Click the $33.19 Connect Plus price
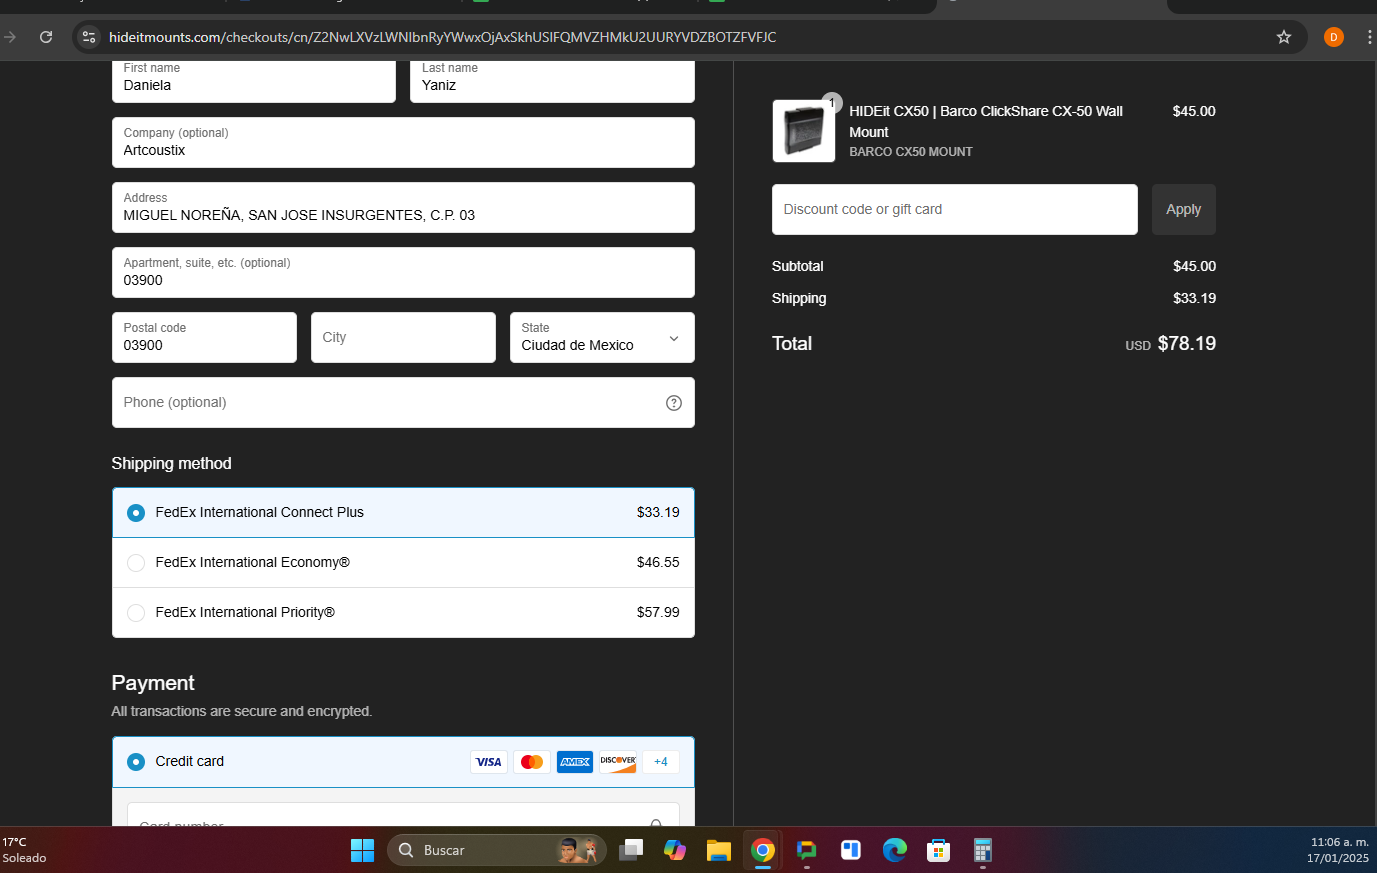This screenshot has width=1377, height=873. 658,513
